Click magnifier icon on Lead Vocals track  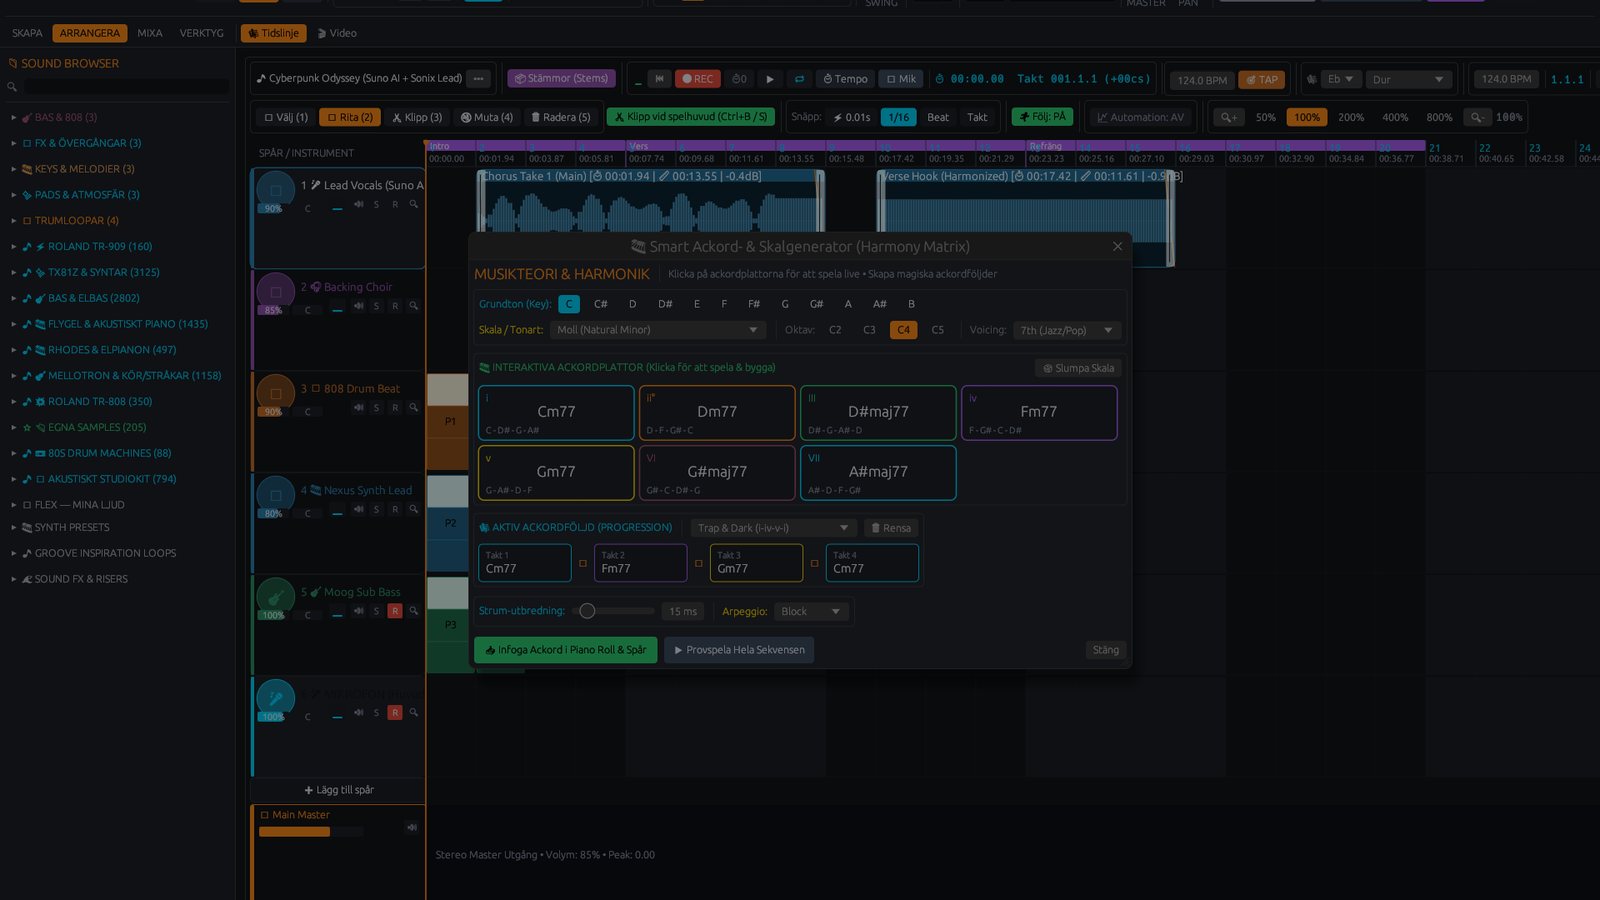pos(413,204)
